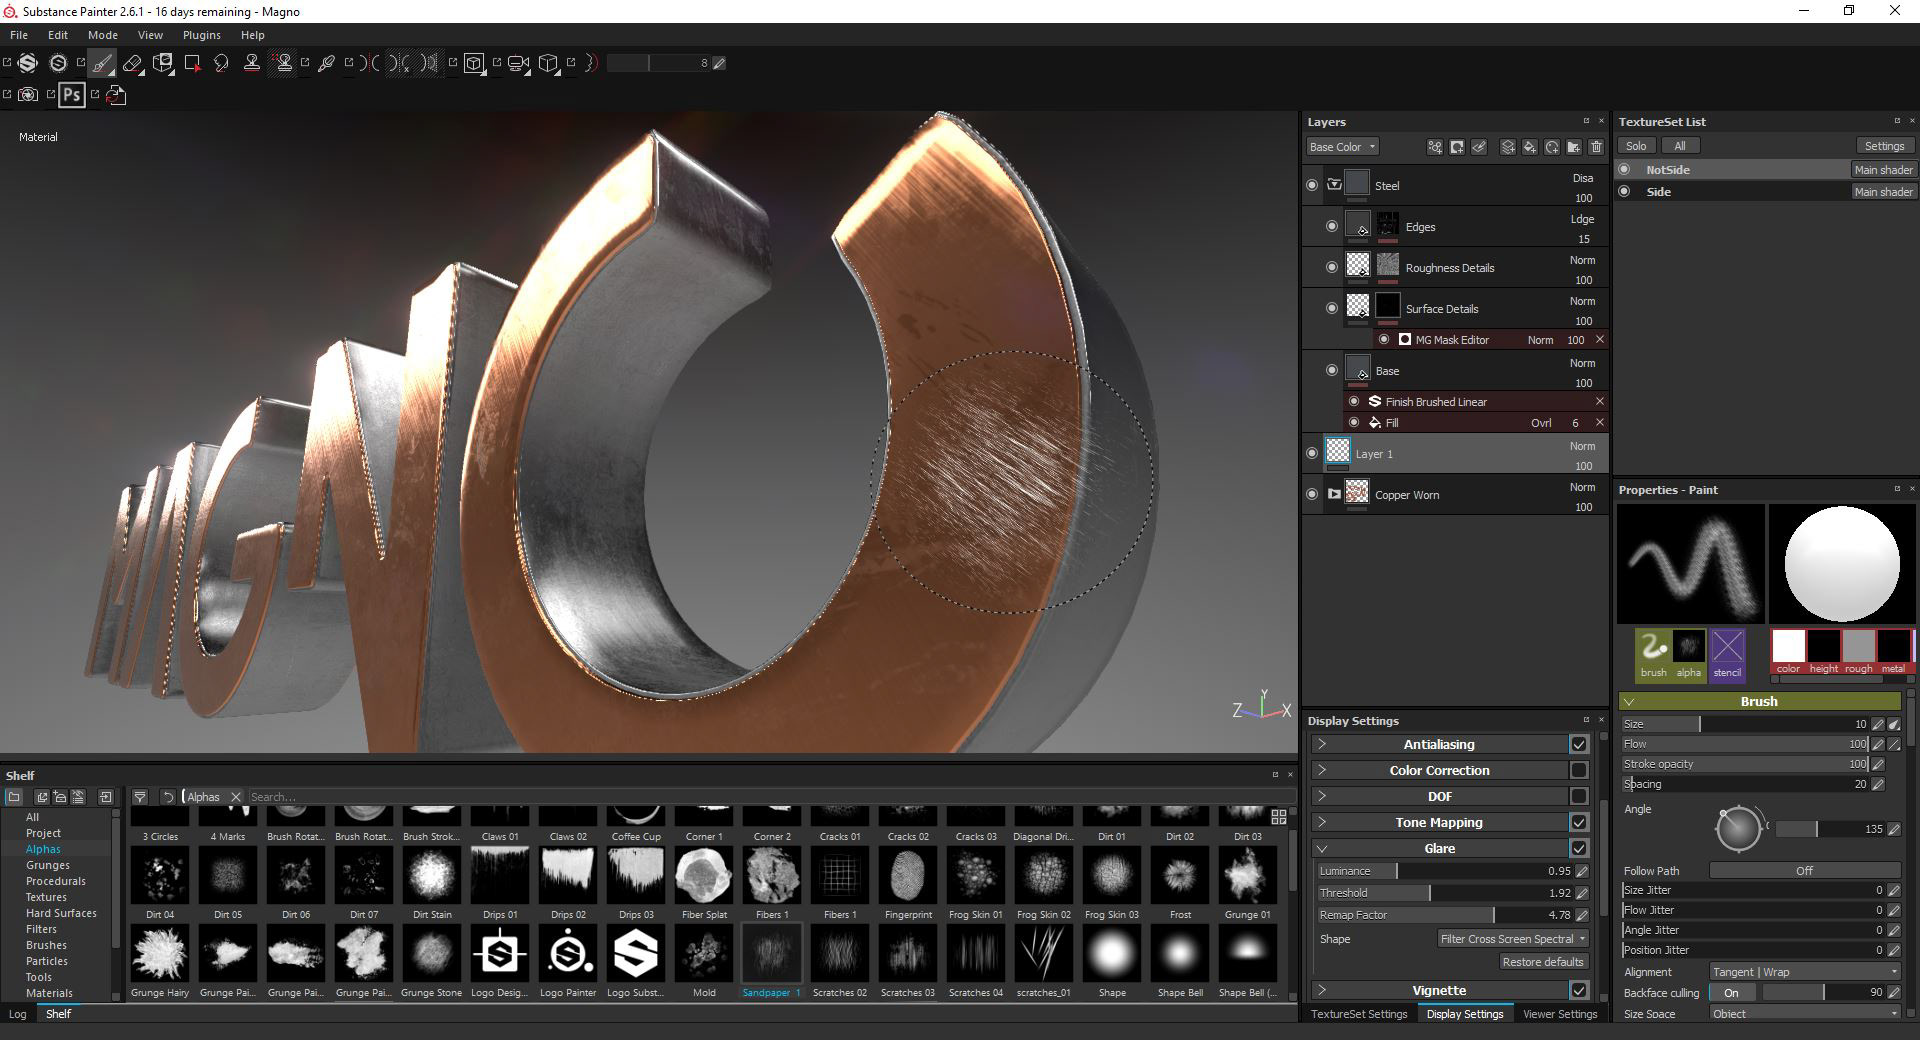The image size is (1920, 1040).
Task: Click Restore defaults in Glare
Action: (x=1543, y=962)
